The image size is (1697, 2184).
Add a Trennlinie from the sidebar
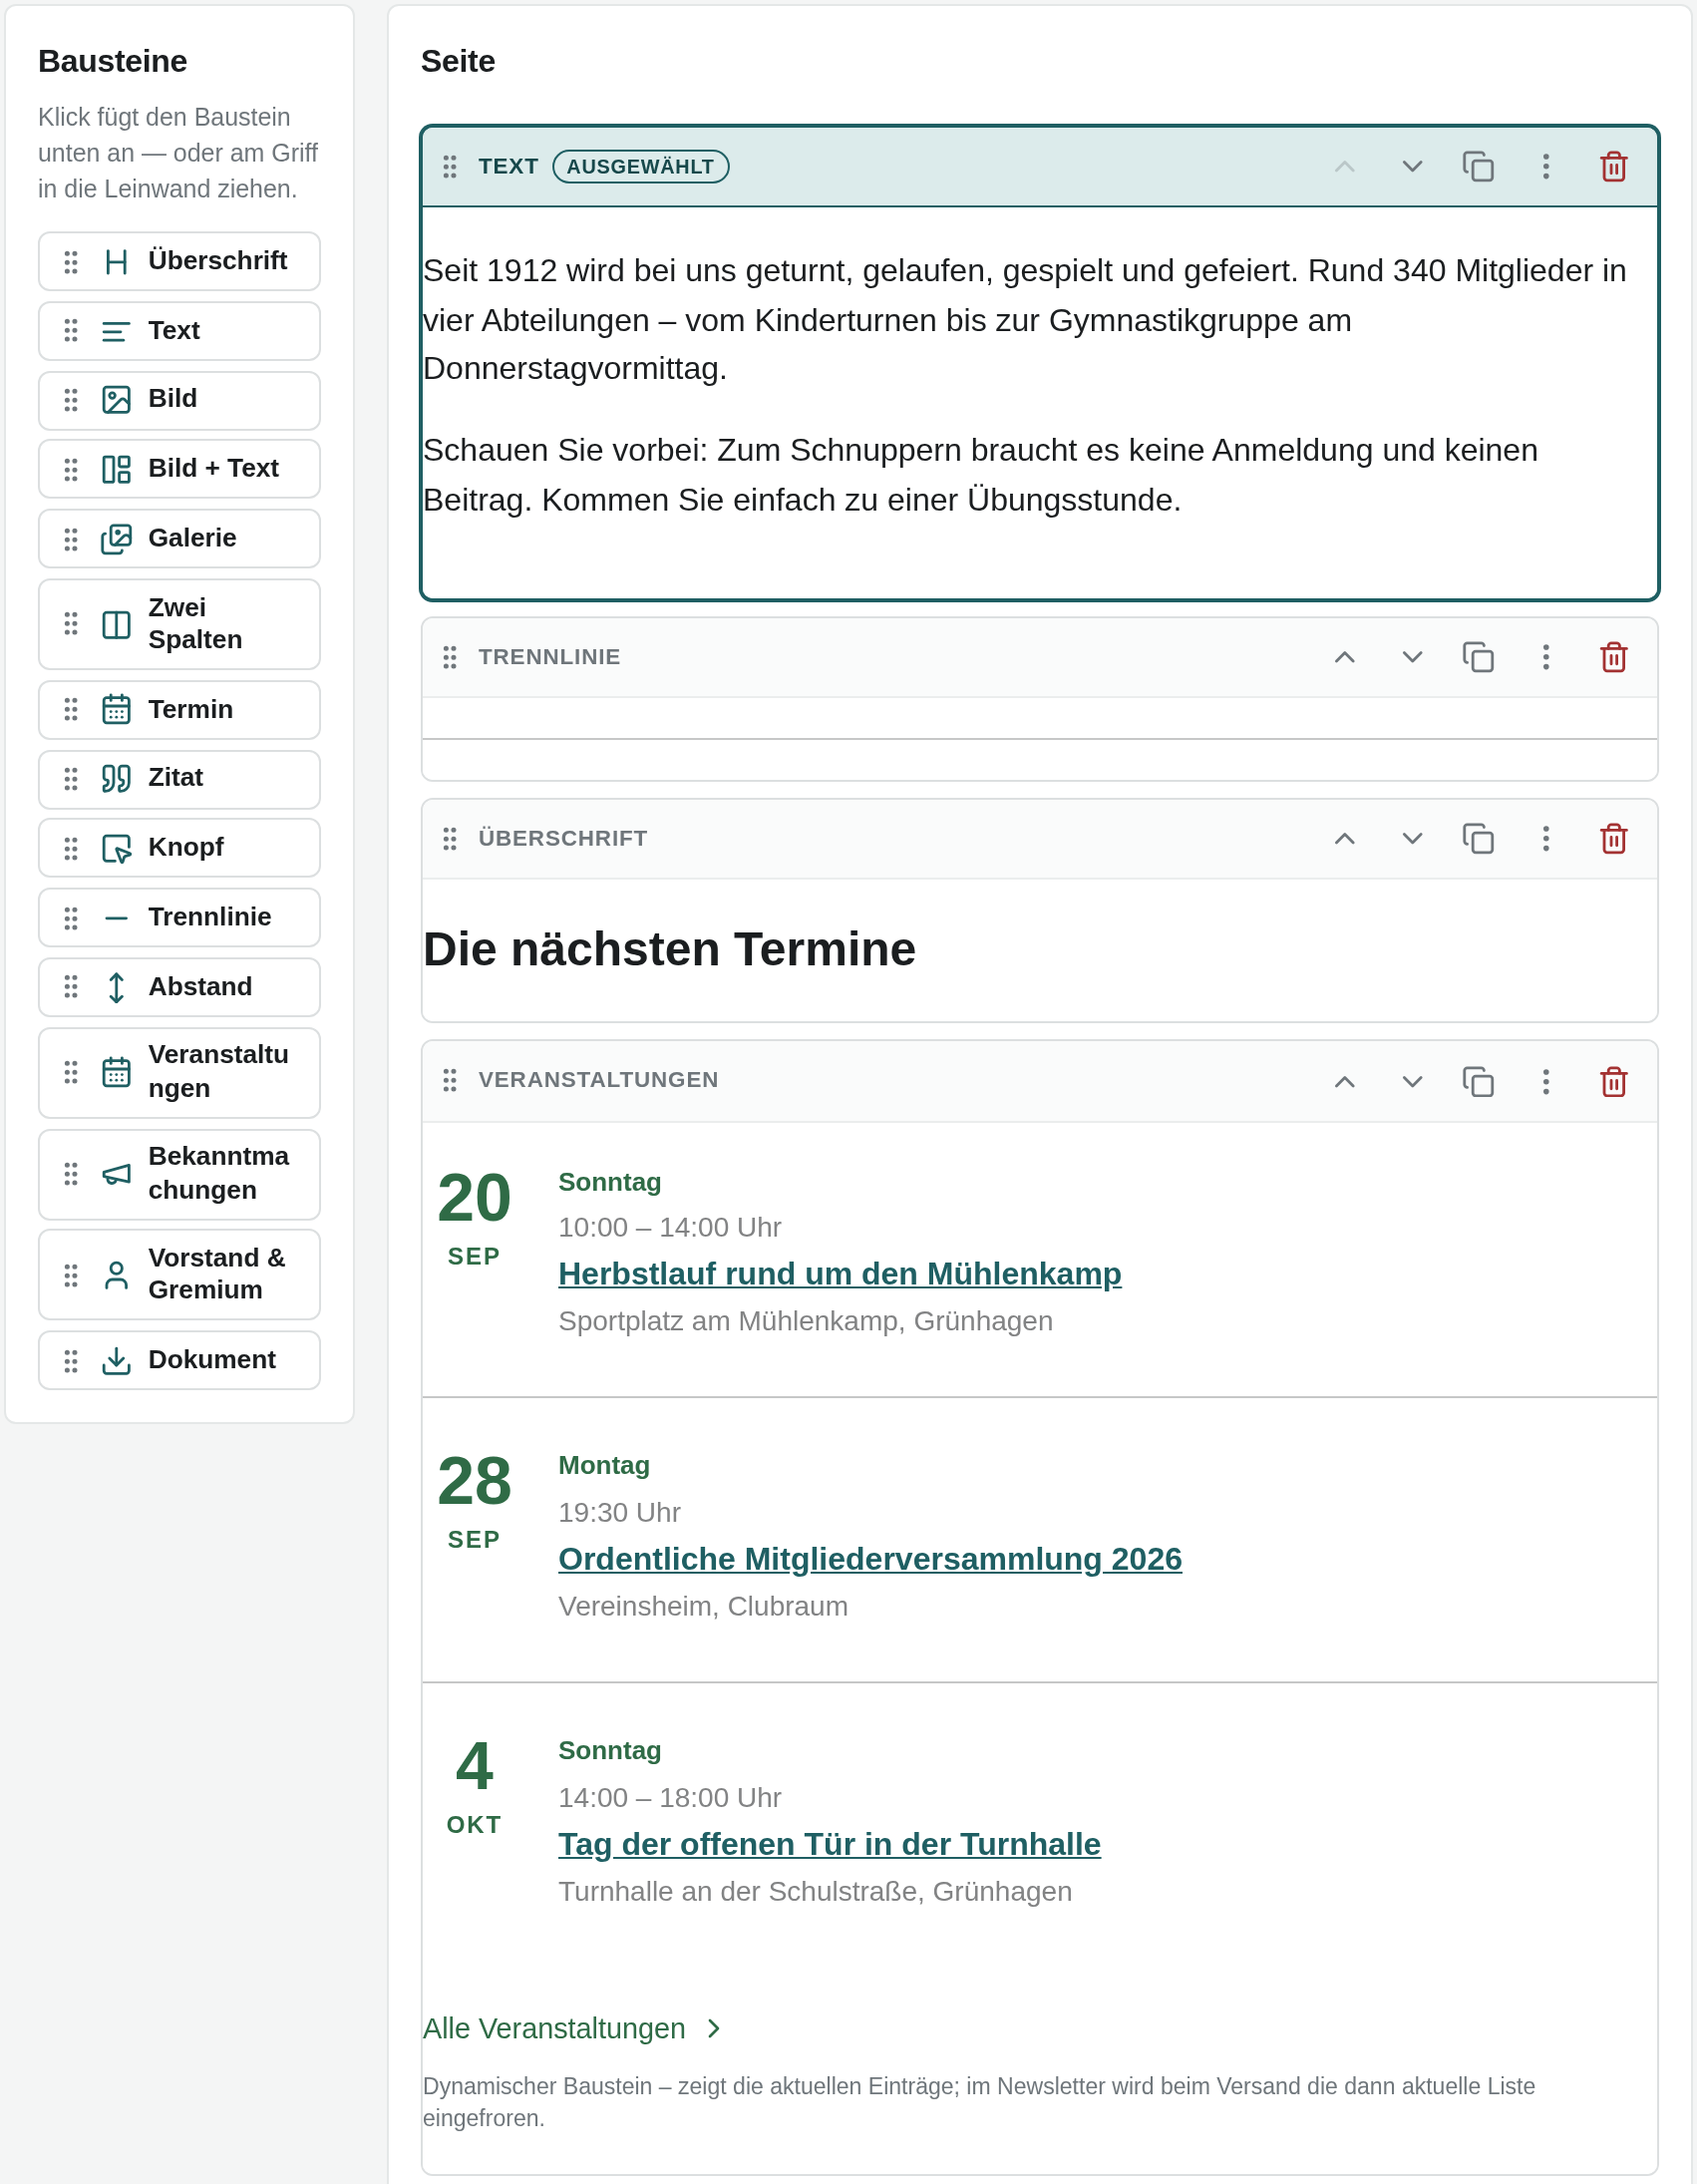click(179, 918)
